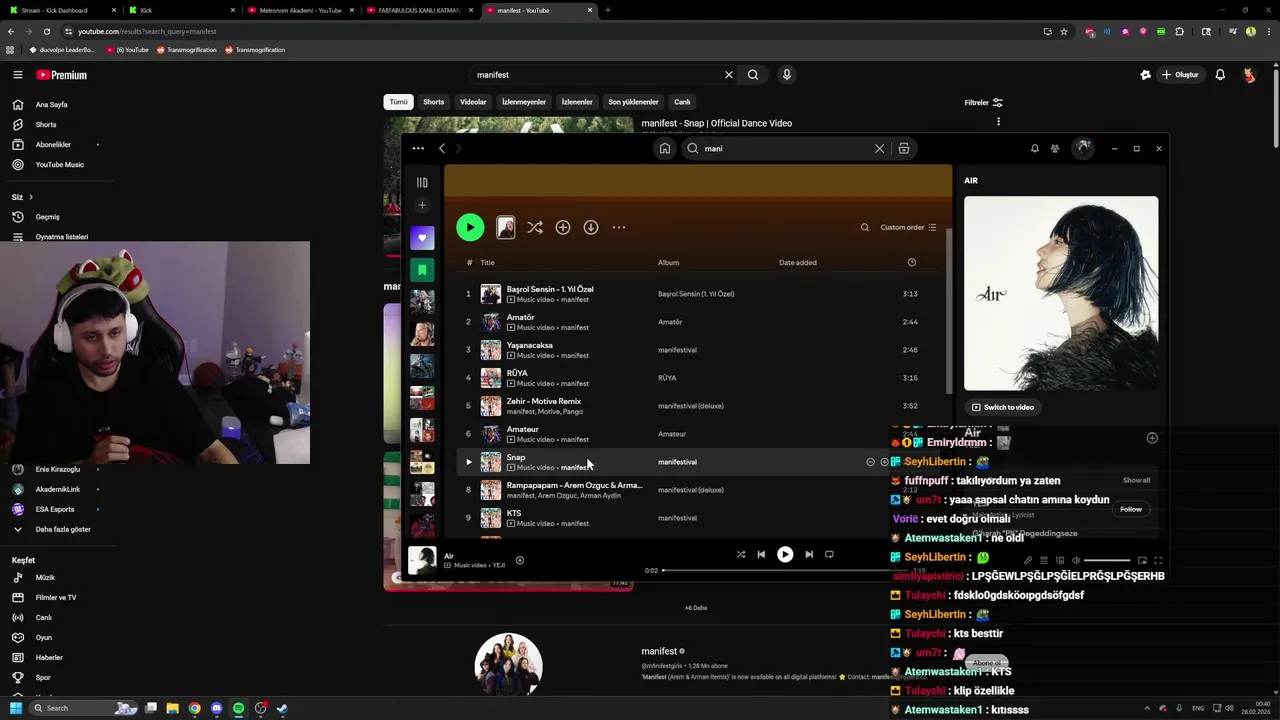1280x720 pixels.
Task: Expand Daha fazla göster in subscriptions
Action: tap(63, 529)
